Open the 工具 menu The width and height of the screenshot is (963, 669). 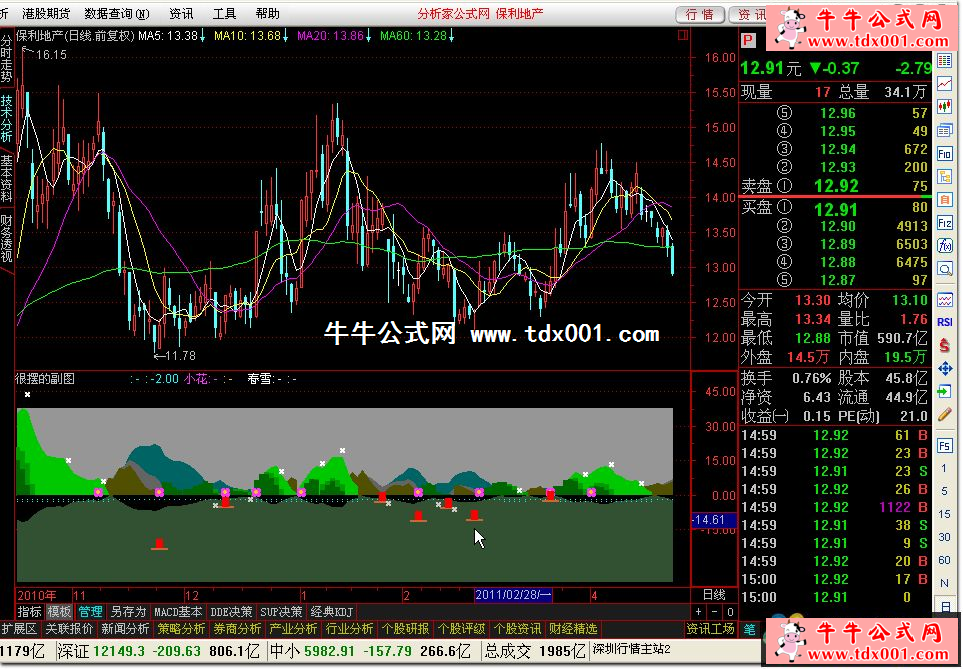click(x=224, y=14)
